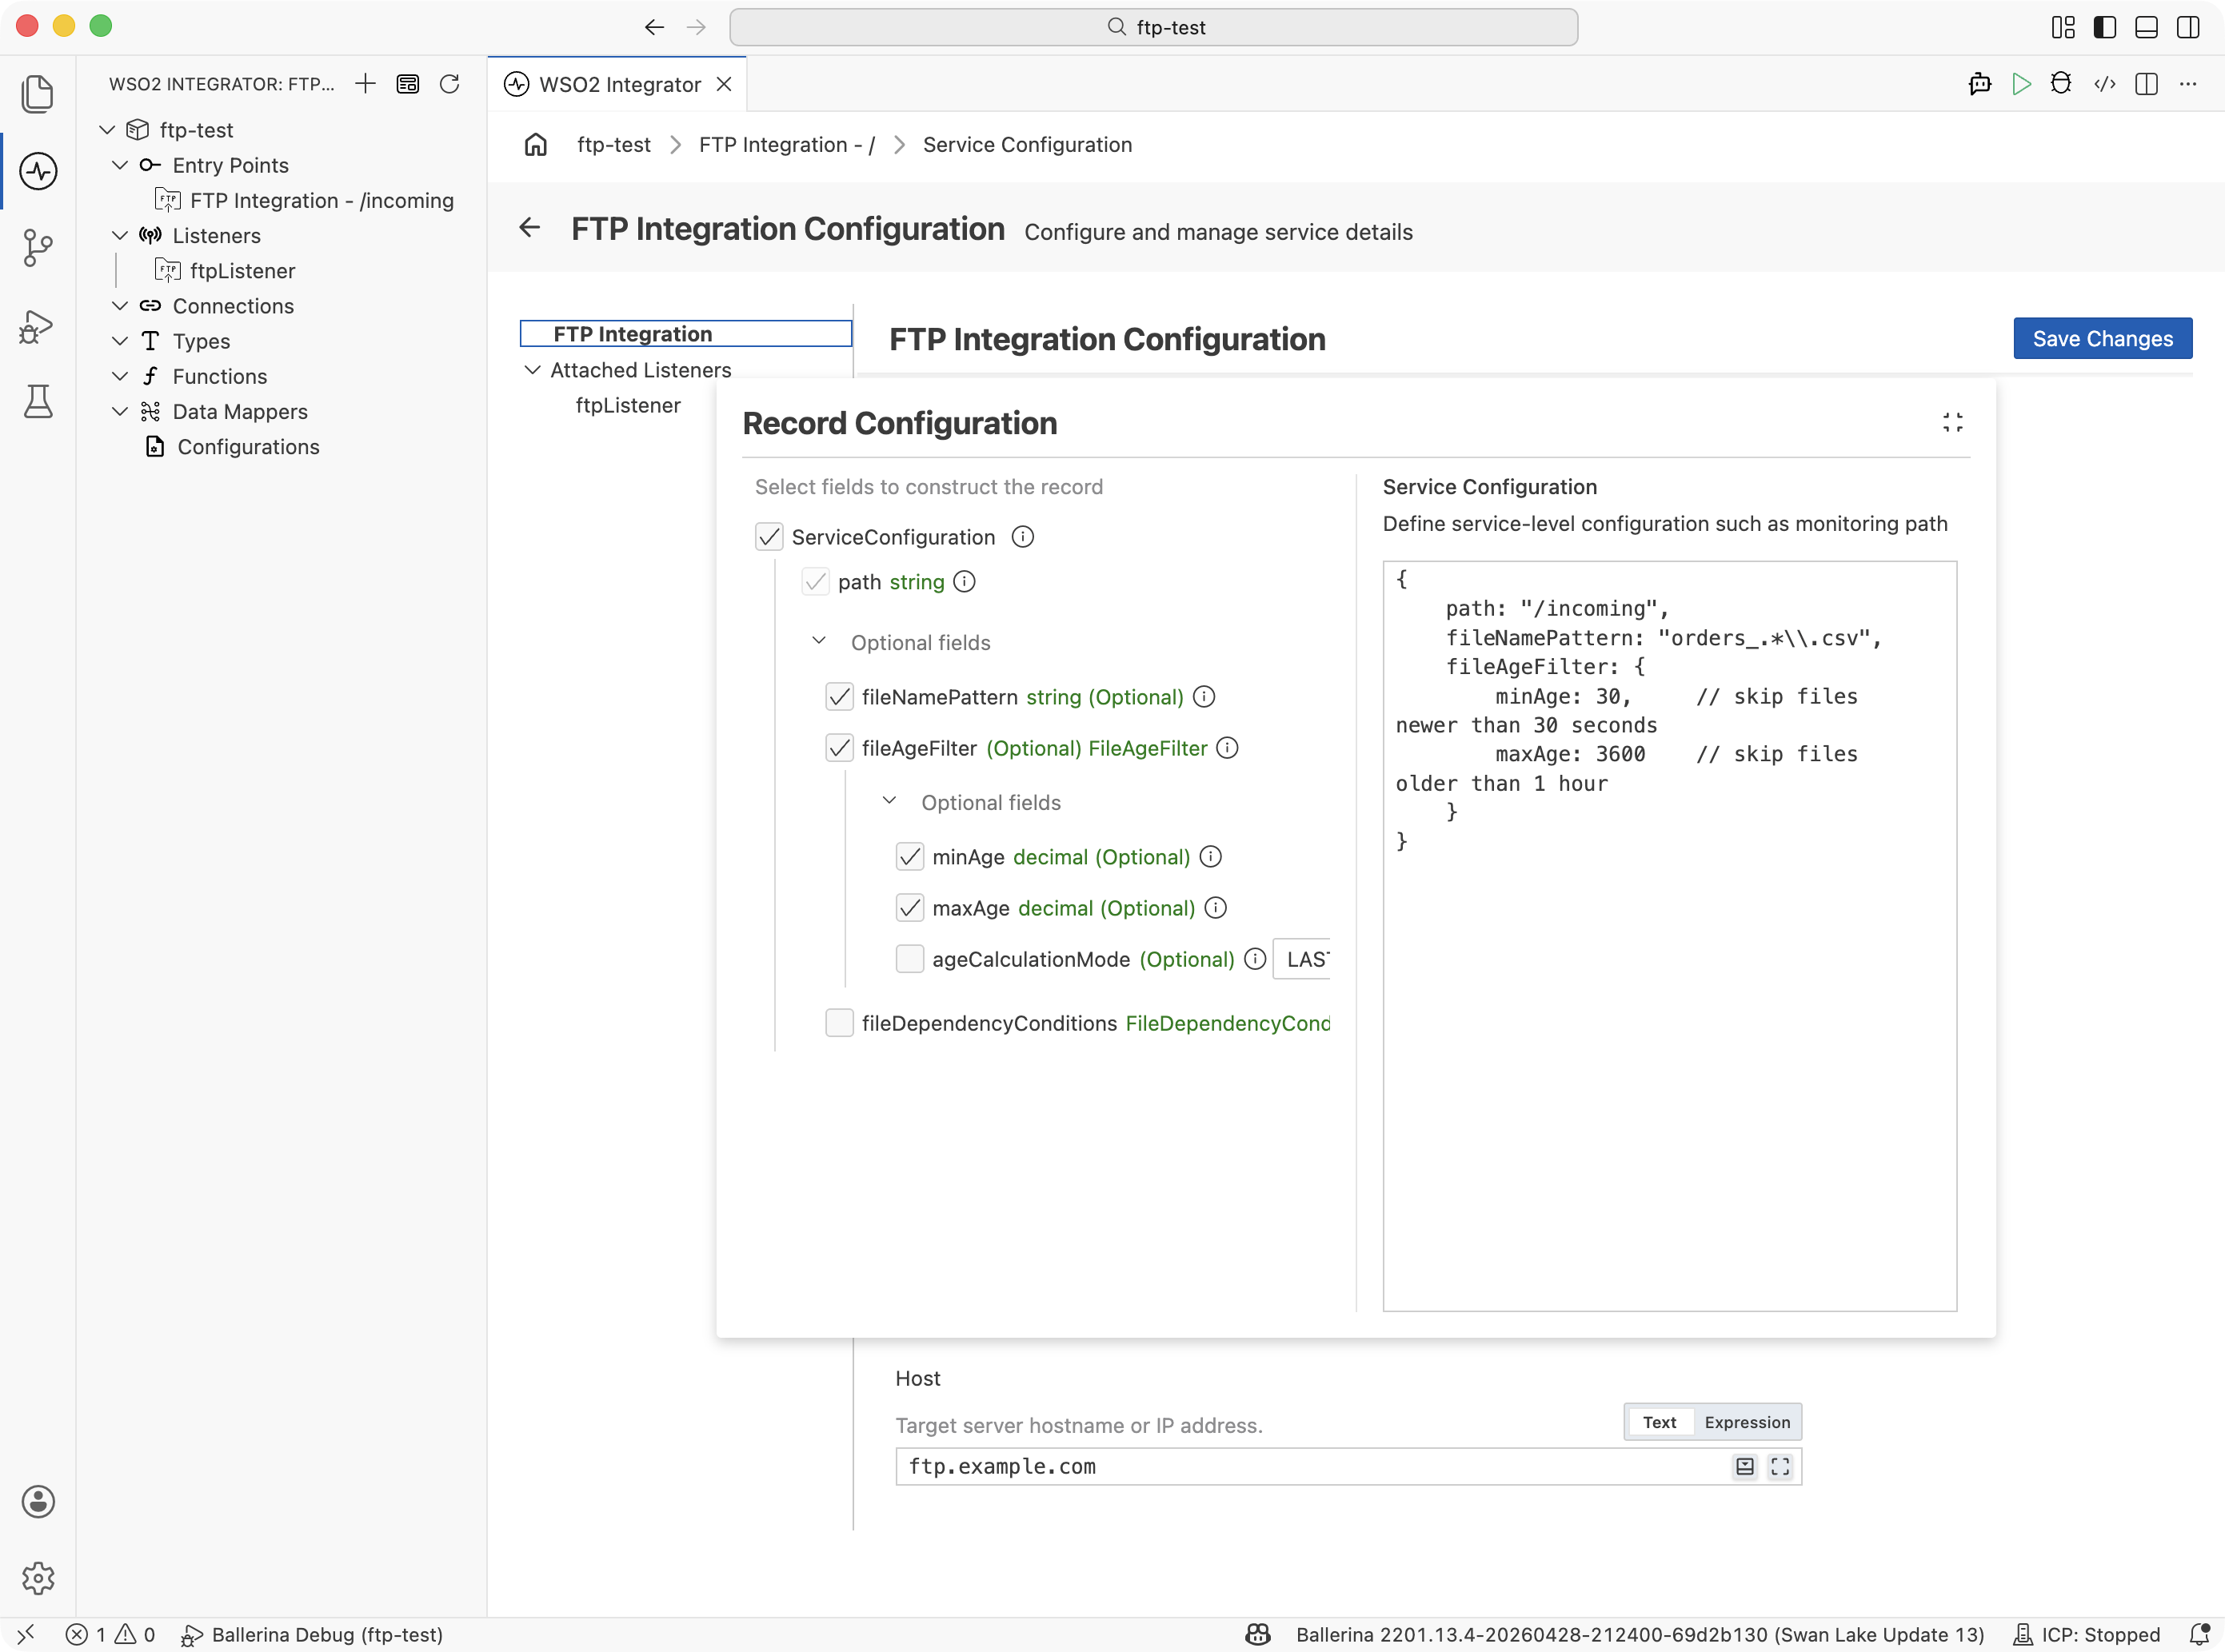Go forward in editor navigation
Viewport: 2225px width, 1652px height.
696,27
